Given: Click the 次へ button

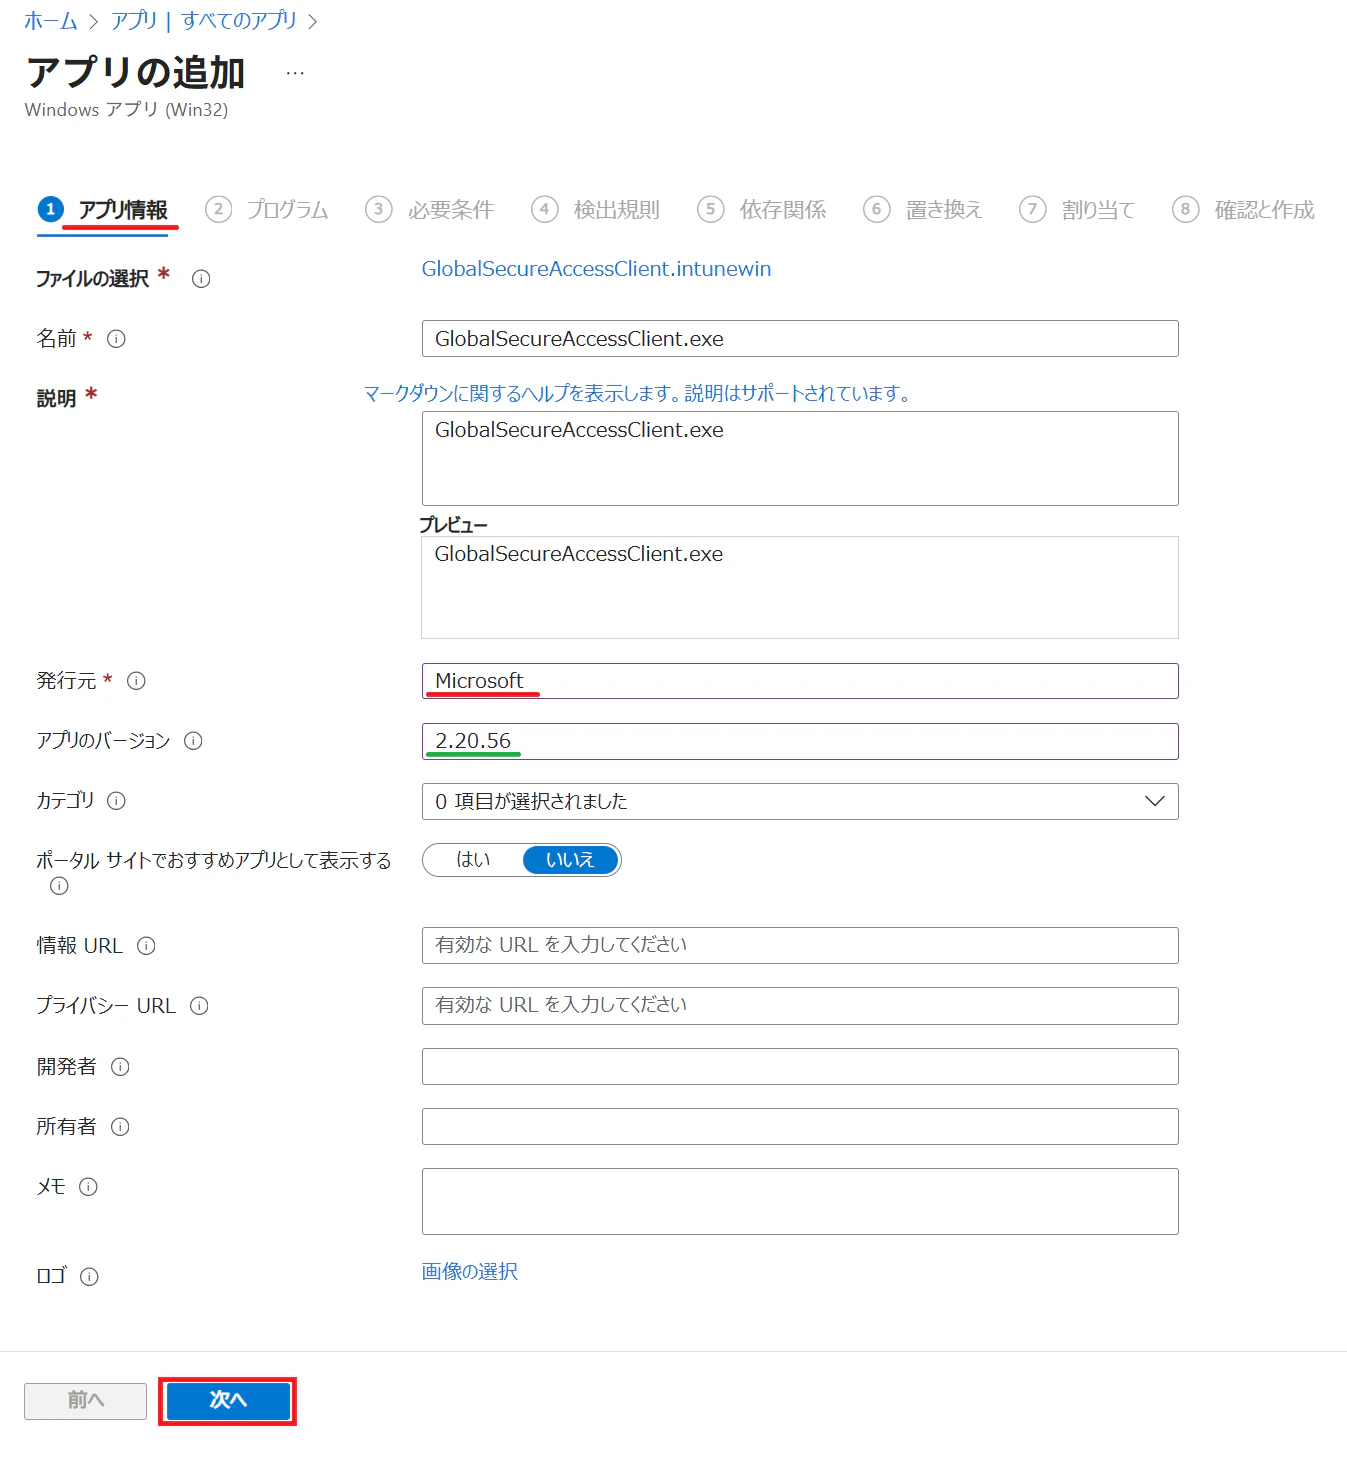Looking at the screenshot, I should 228,1401.
